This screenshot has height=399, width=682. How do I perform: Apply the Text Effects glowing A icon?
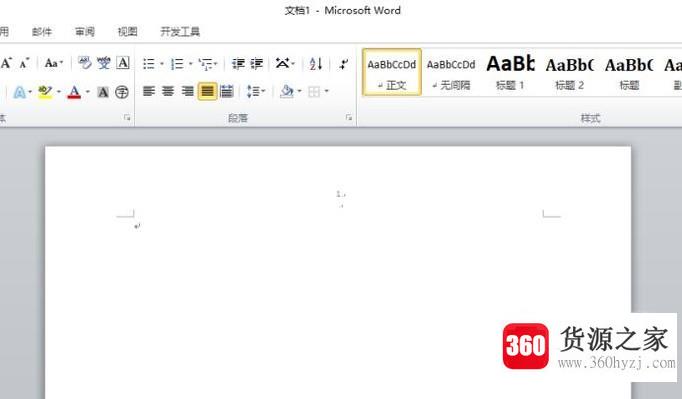[20, 92]
